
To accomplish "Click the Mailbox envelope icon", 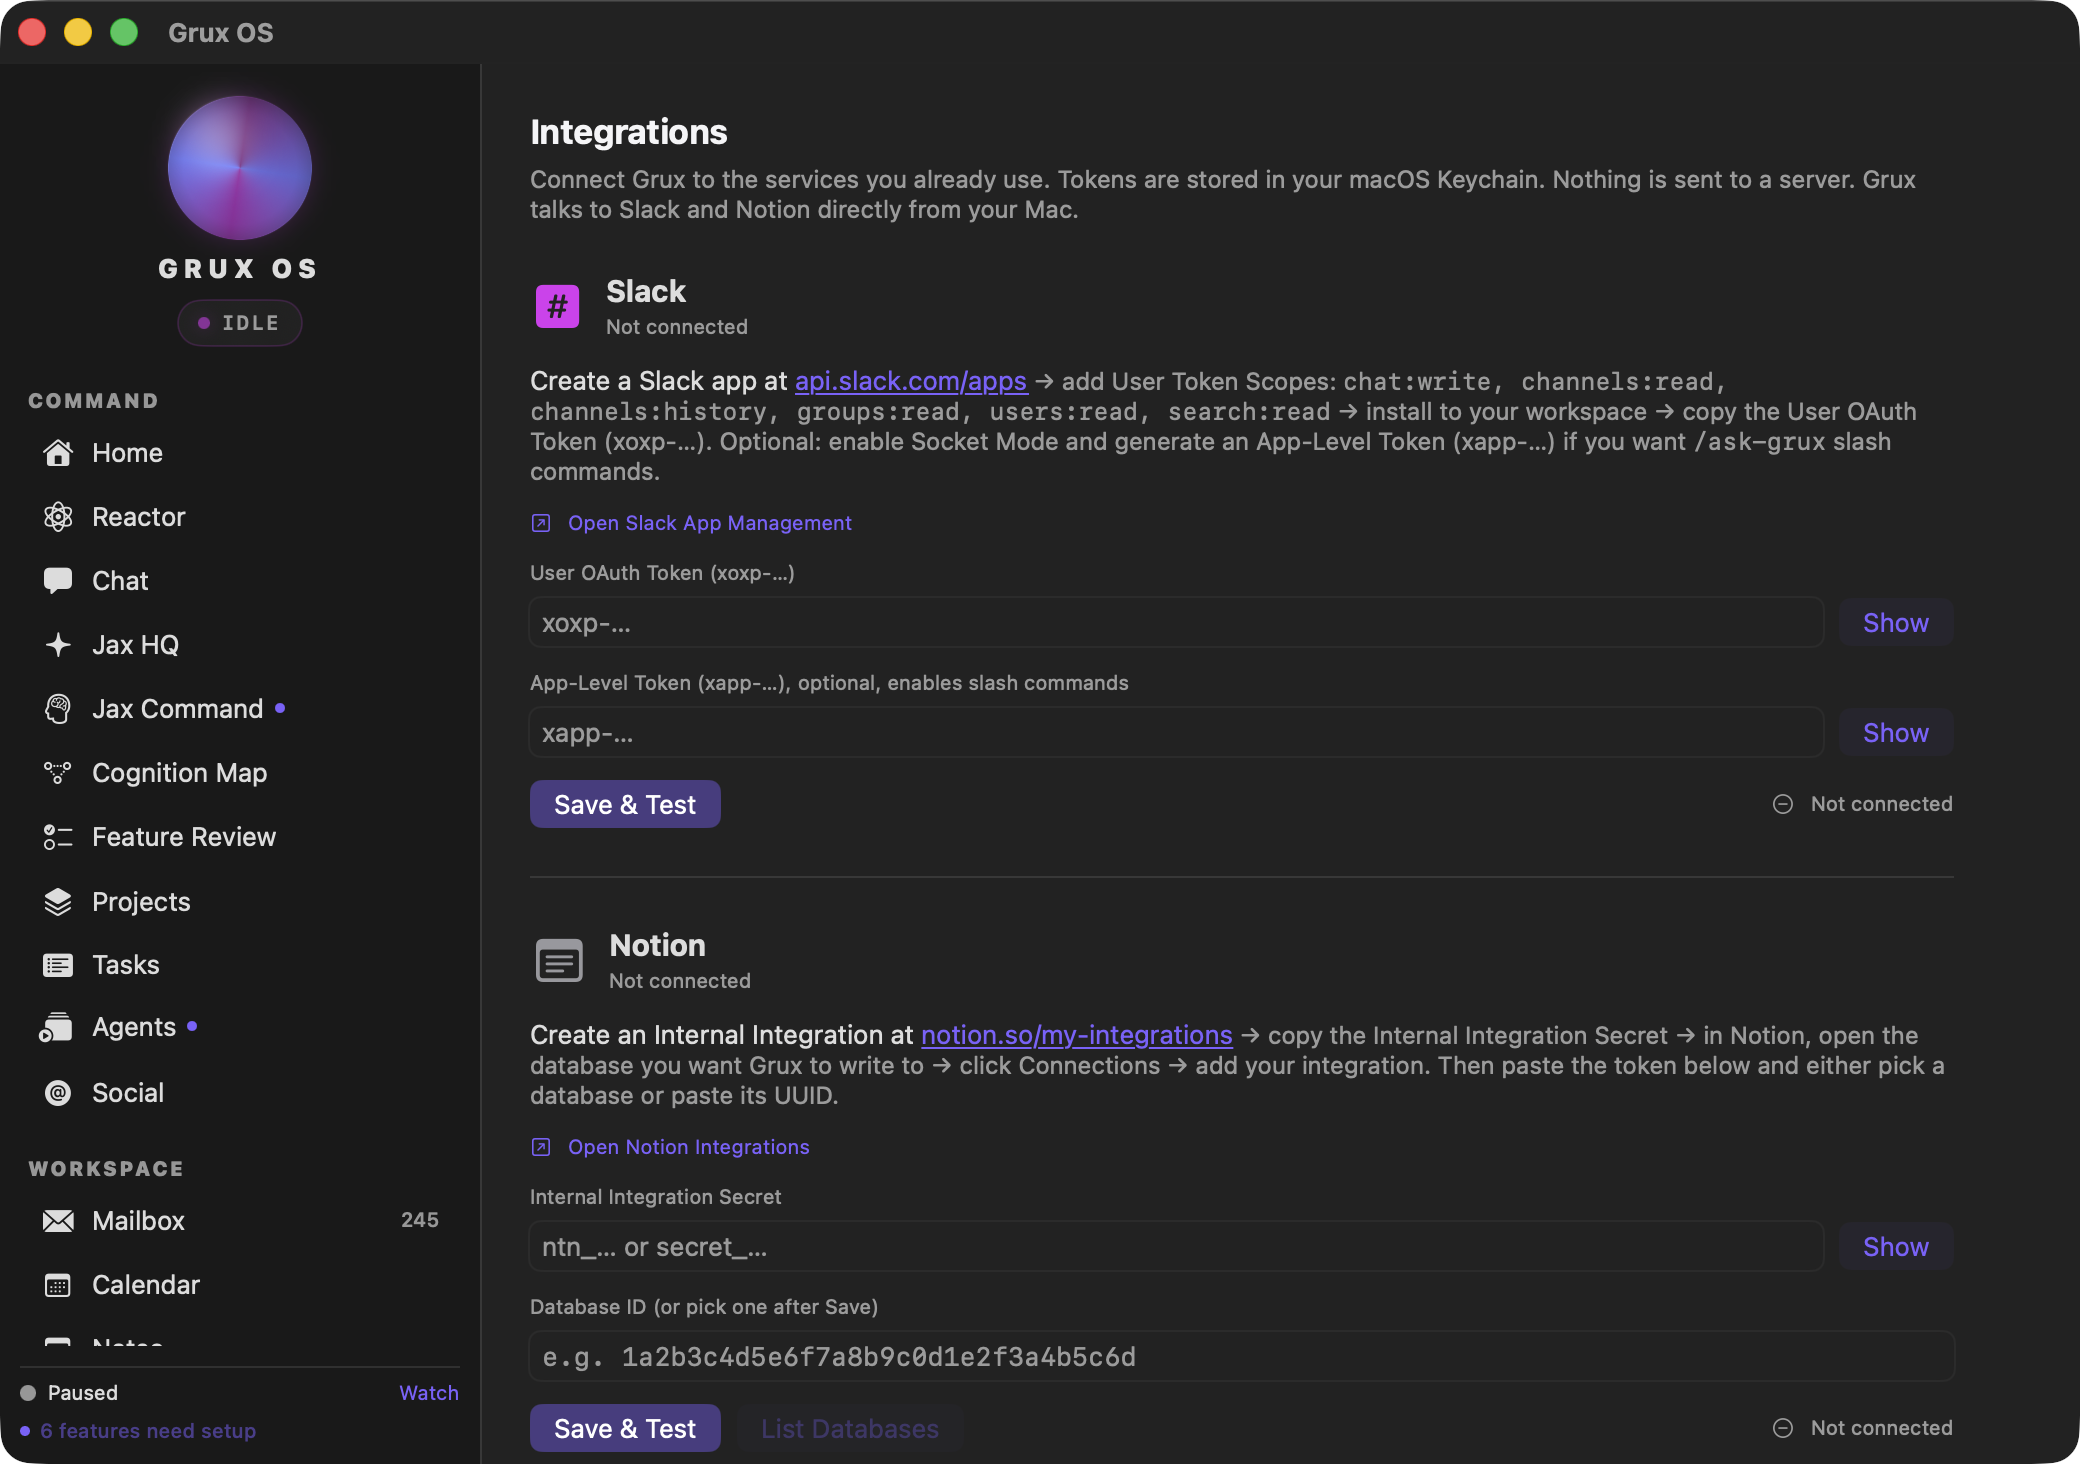I will 58,1221.
